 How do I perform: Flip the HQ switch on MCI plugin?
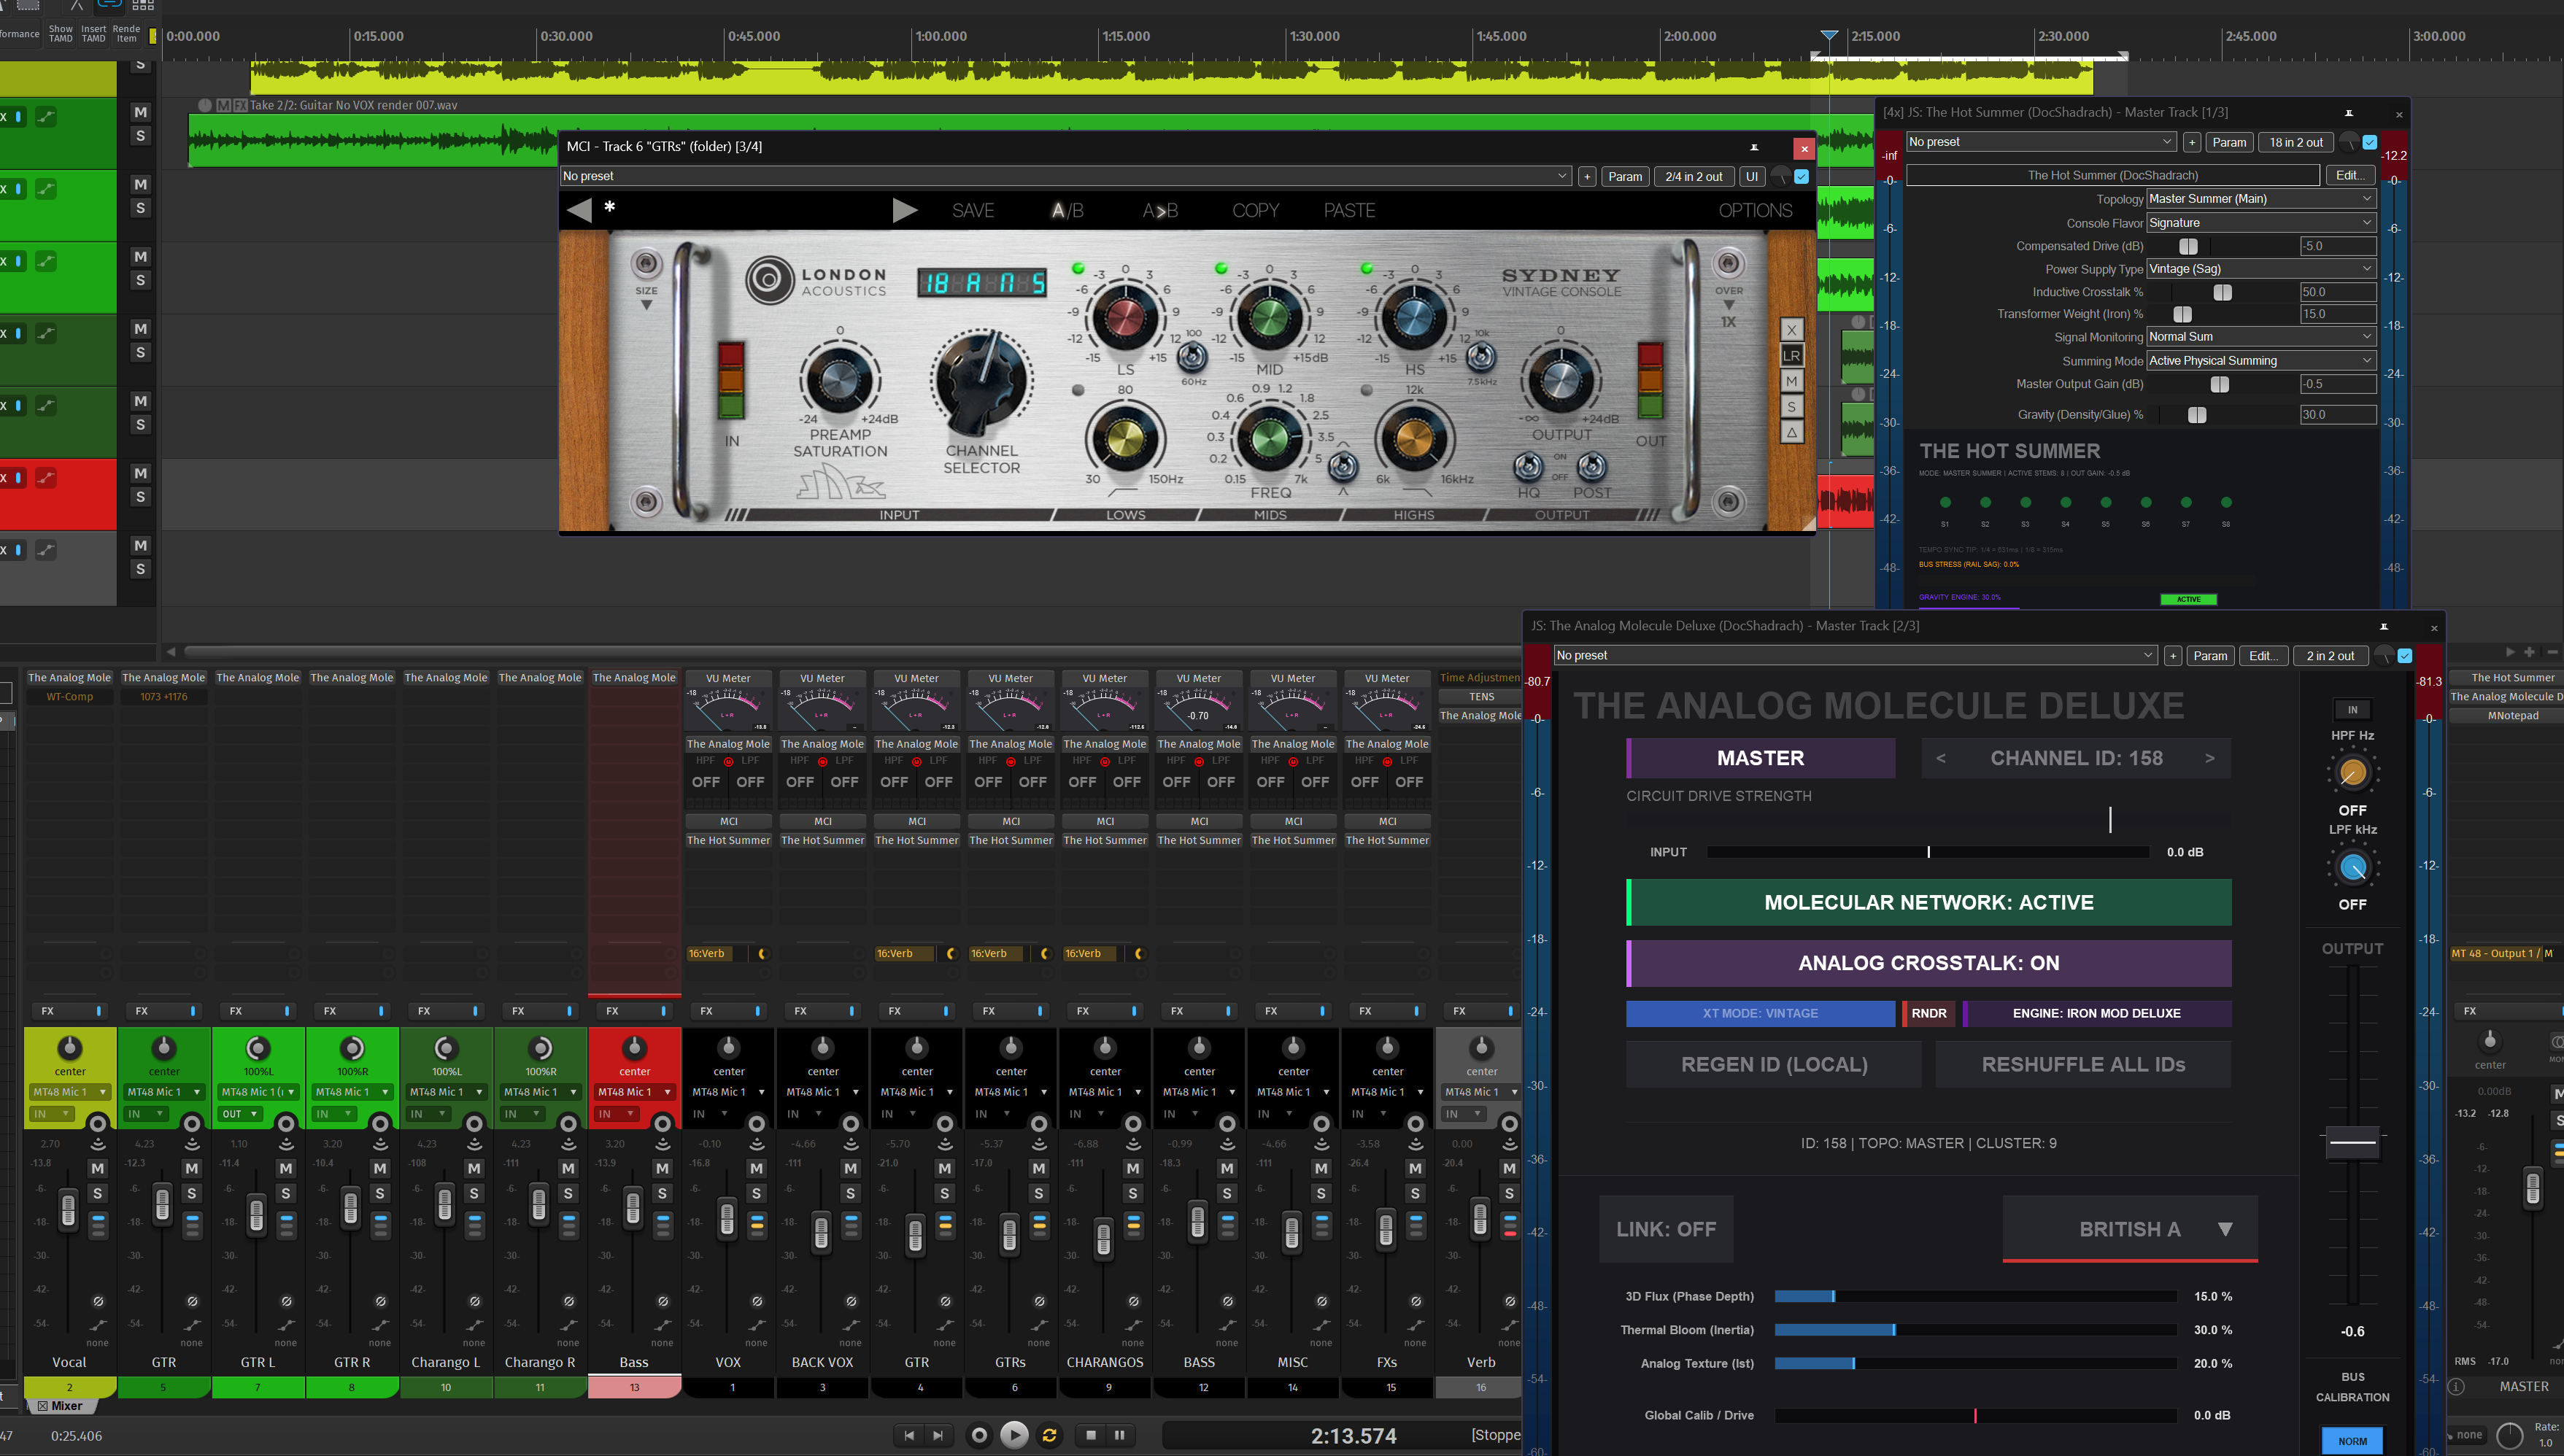click(x=1528, y=466)
